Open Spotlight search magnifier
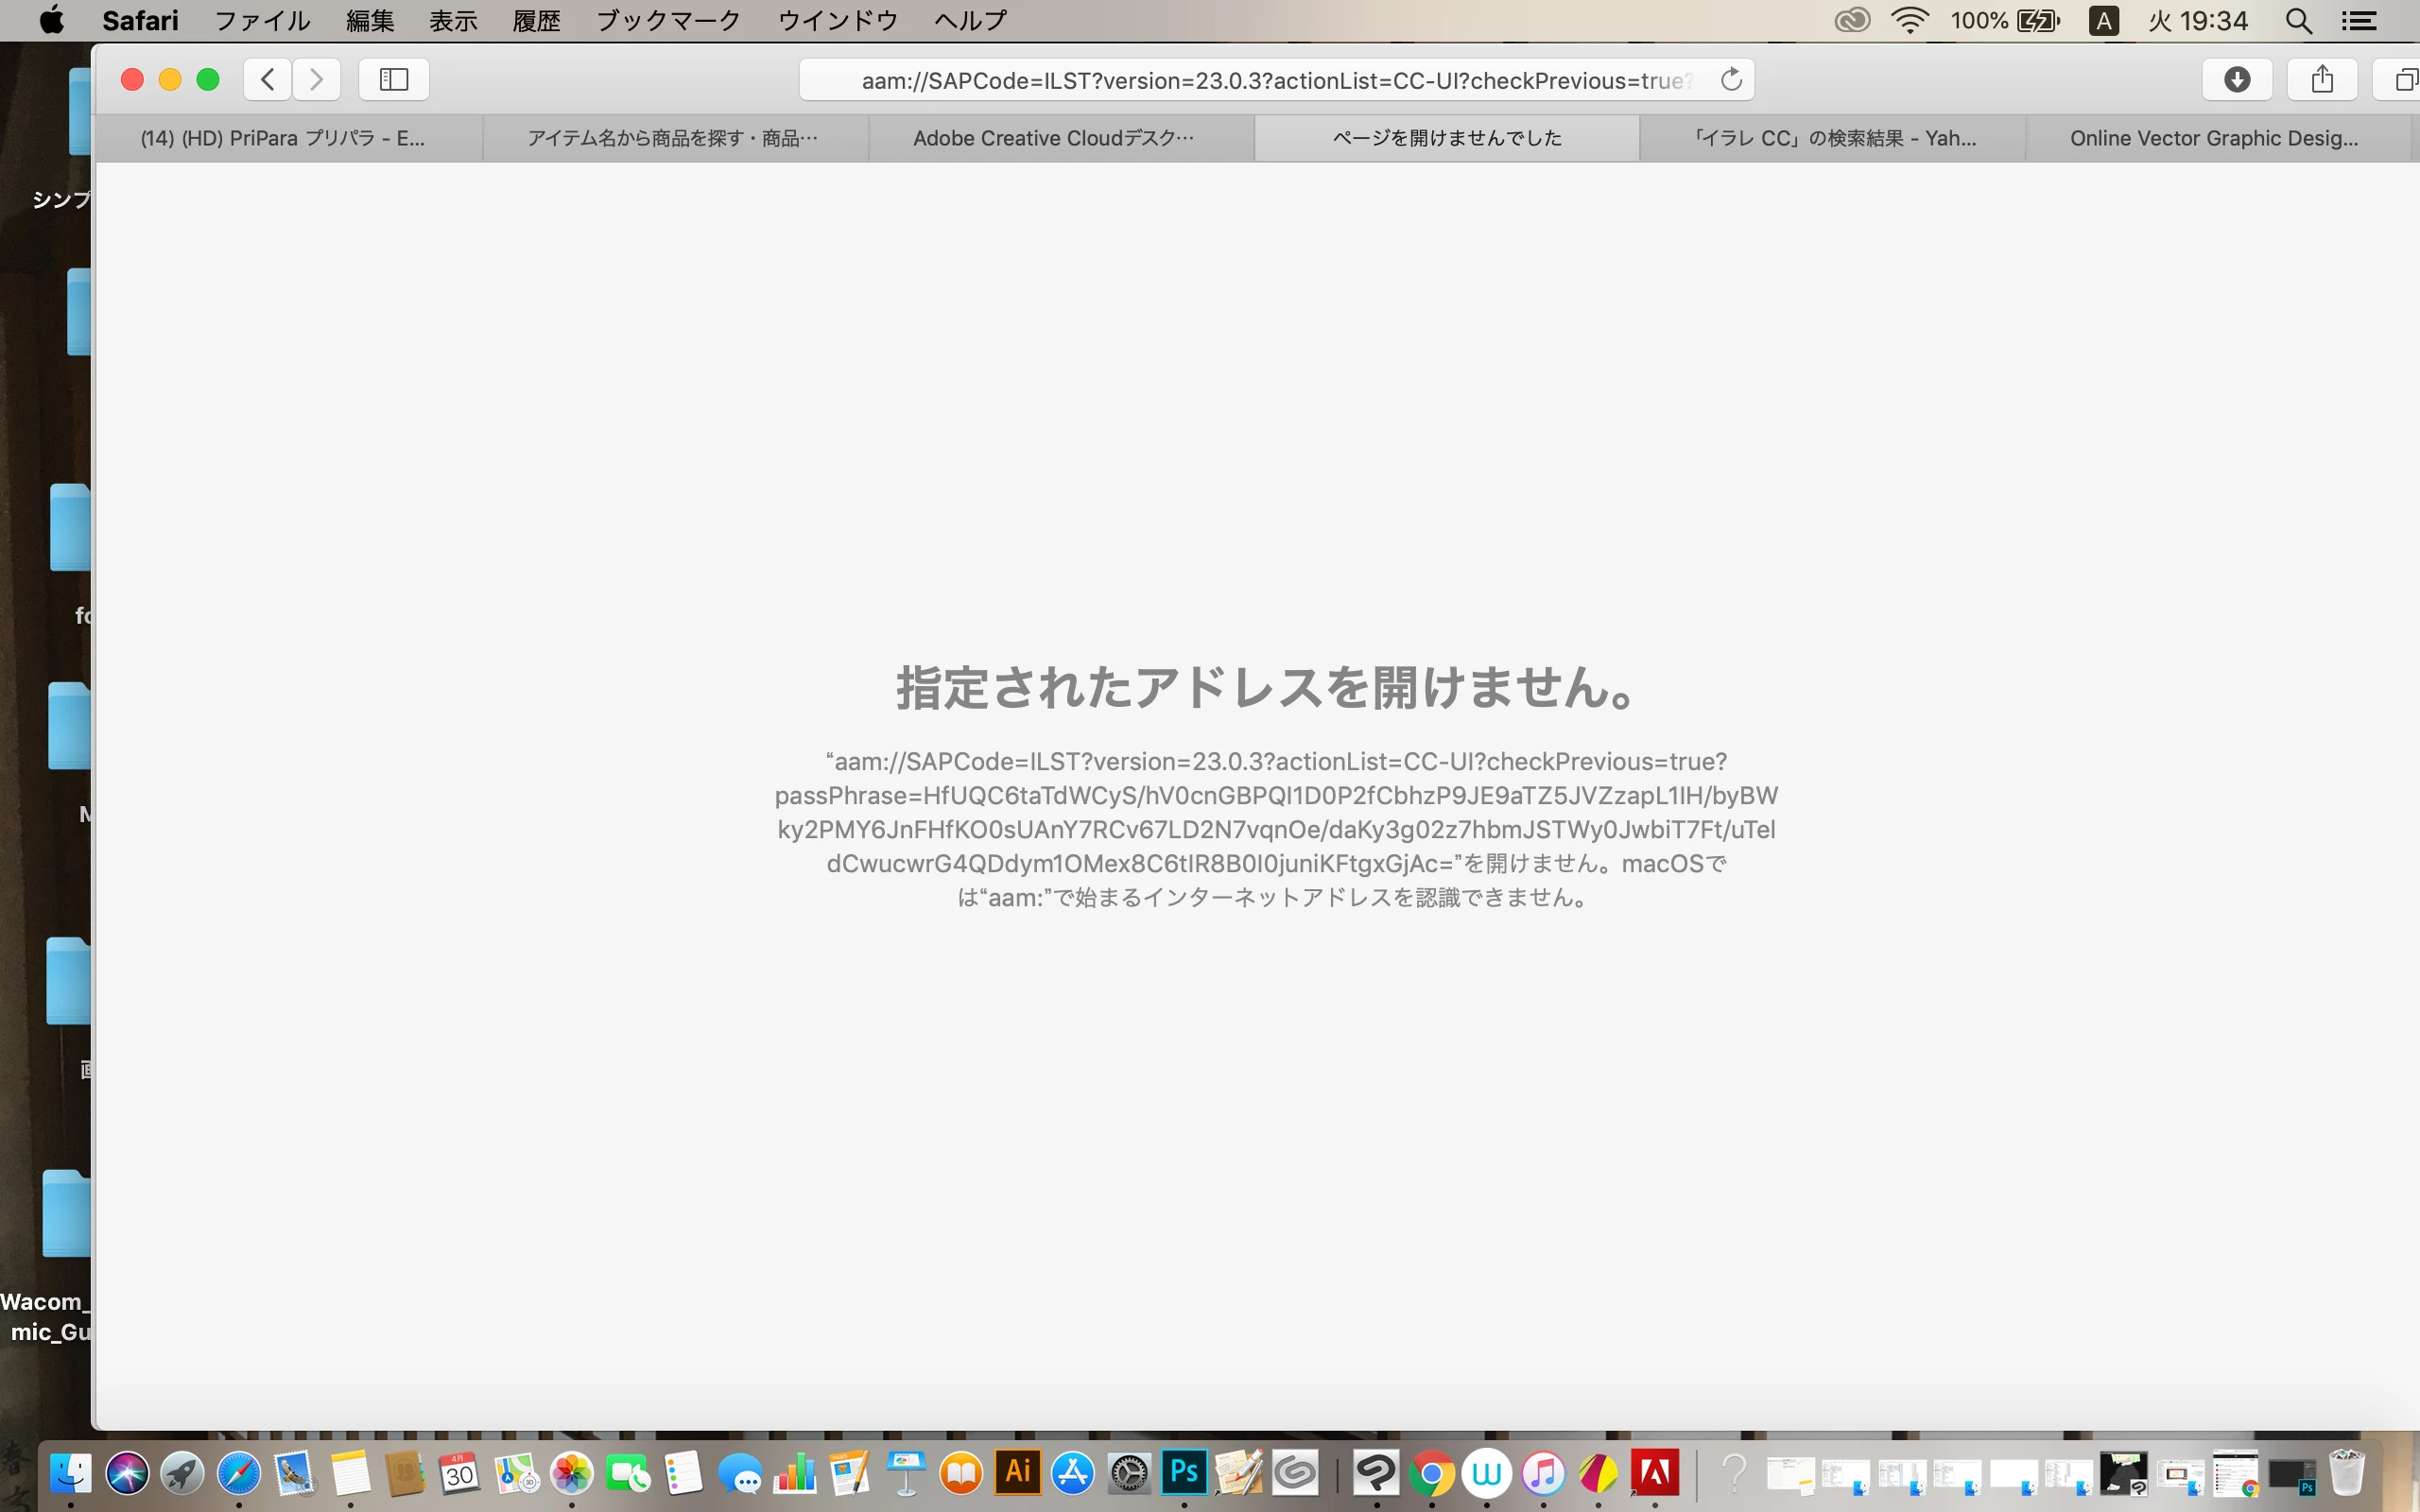Viewport: 2420px width, 1512px height. (2298, 20)
